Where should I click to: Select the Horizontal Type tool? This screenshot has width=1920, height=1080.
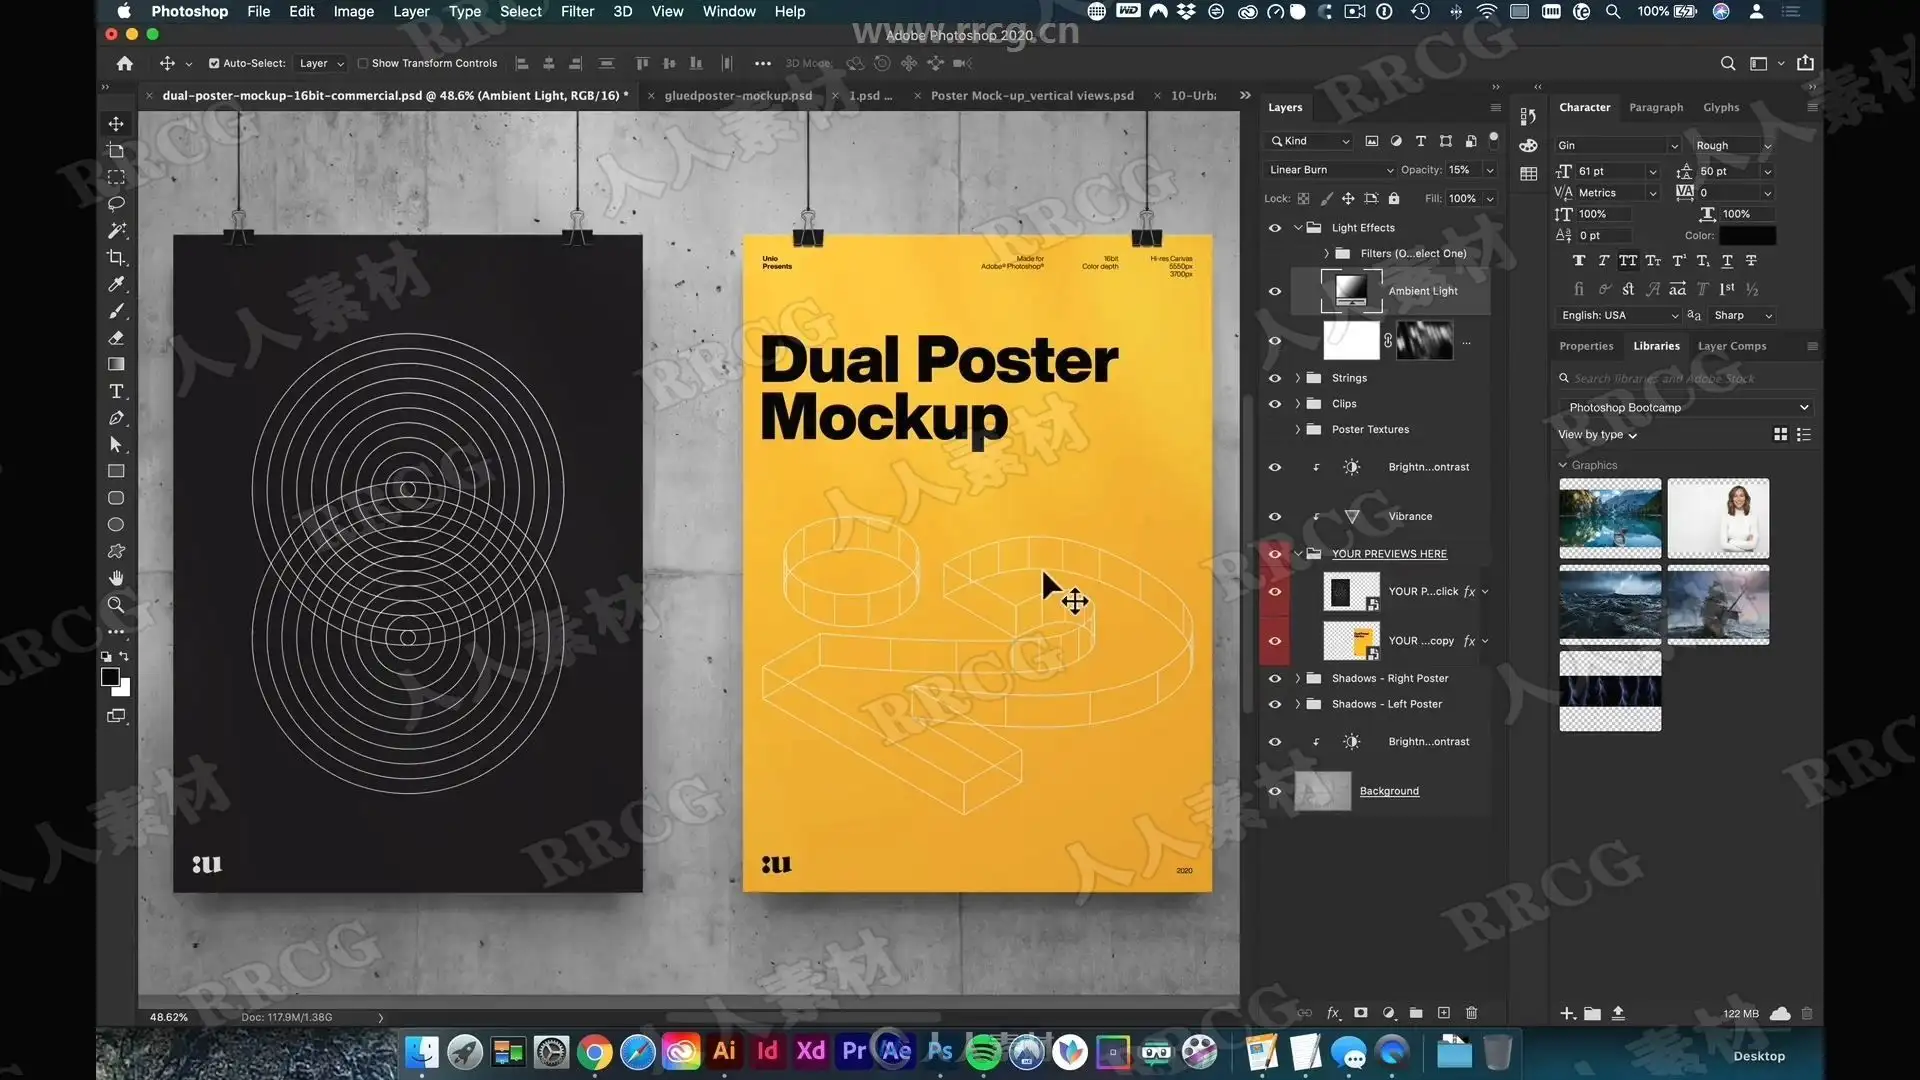116,391
